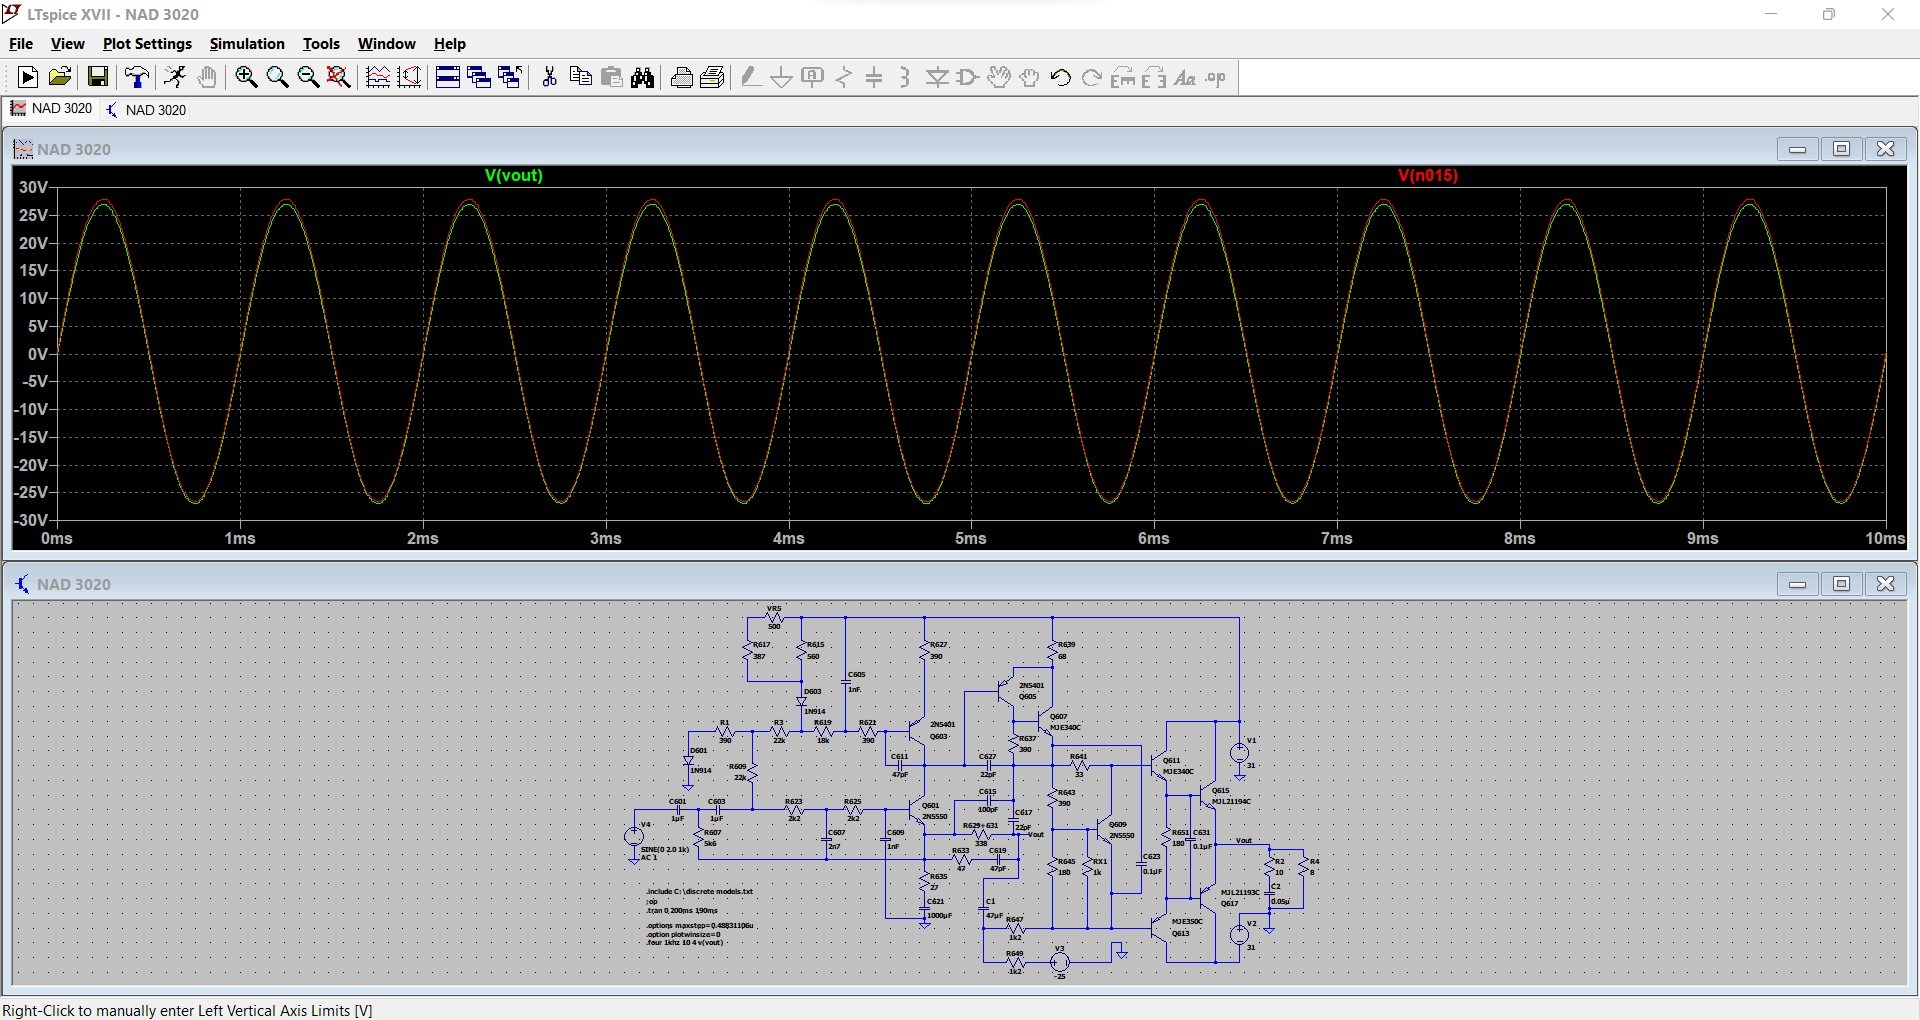Maximize the waveform plot pane
This screenshot has height=1020, width=1920.
point(1841,149)
